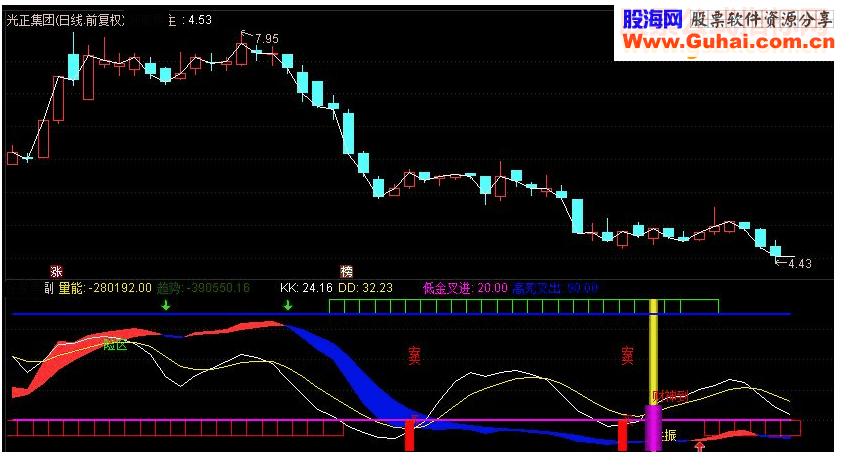841x457 pixels.
Task: Click the 股票软件资源分享 banner text
Action: click(761, 20)
